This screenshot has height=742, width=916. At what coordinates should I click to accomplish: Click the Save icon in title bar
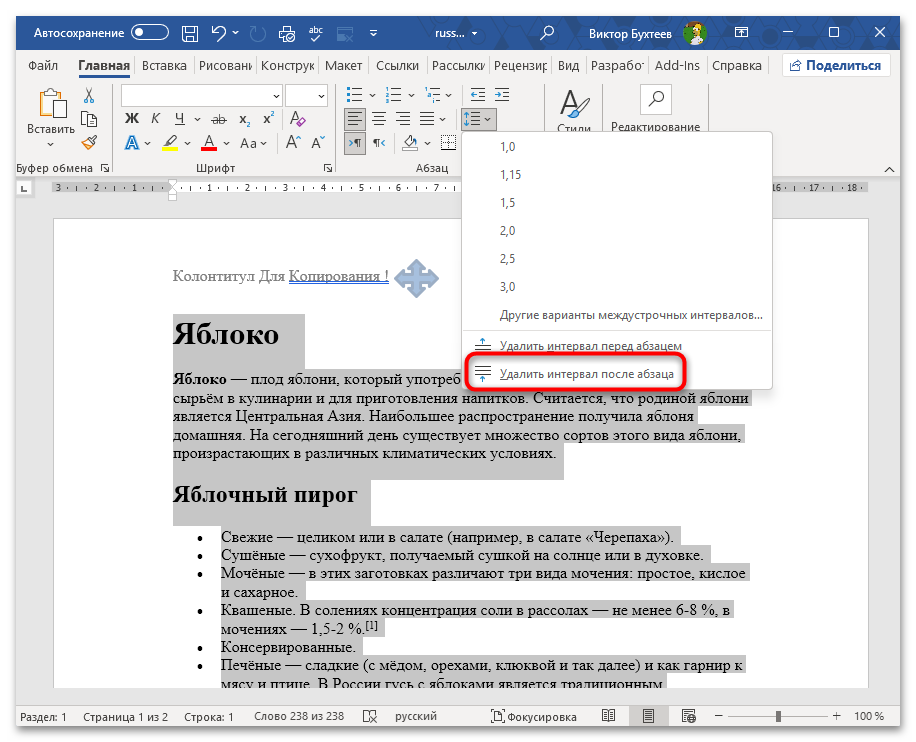click(x=190, y=33)
